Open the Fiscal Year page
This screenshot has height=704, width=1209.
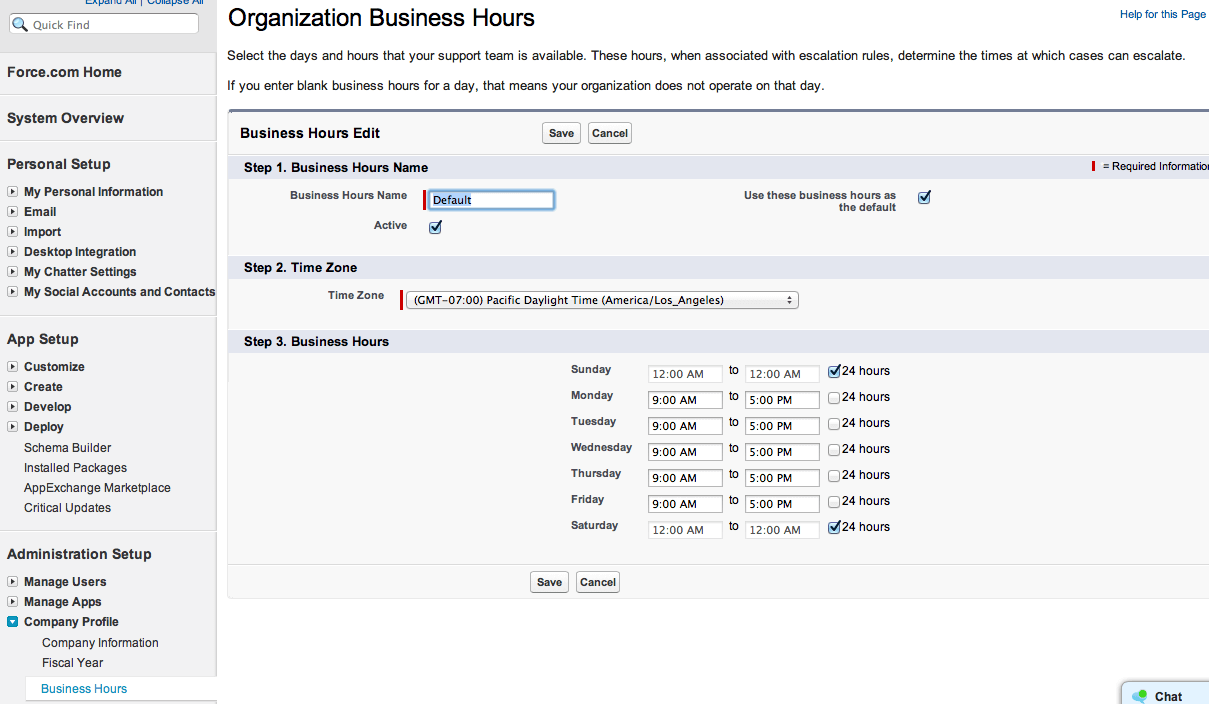coord(72,662)
